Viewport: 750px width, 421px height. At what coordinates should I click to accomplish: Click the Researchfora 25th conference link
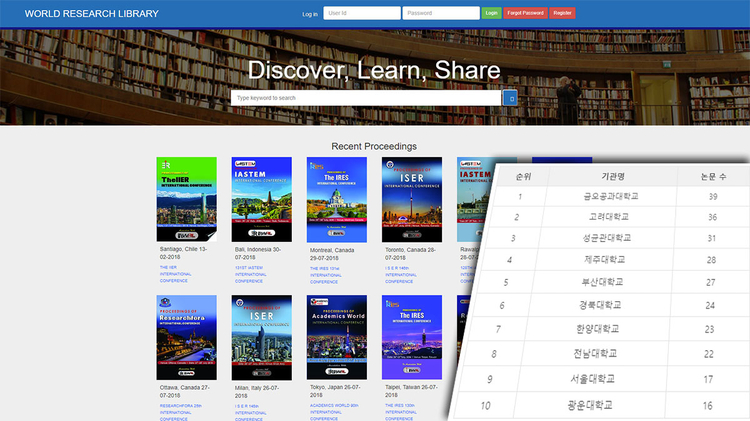[180, 412]
